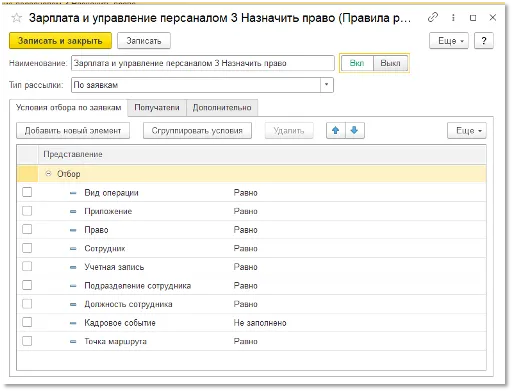Click the dash icon beside Кадровое событие
This screenshot has height=392, width=513.
[x=73, y=323]
